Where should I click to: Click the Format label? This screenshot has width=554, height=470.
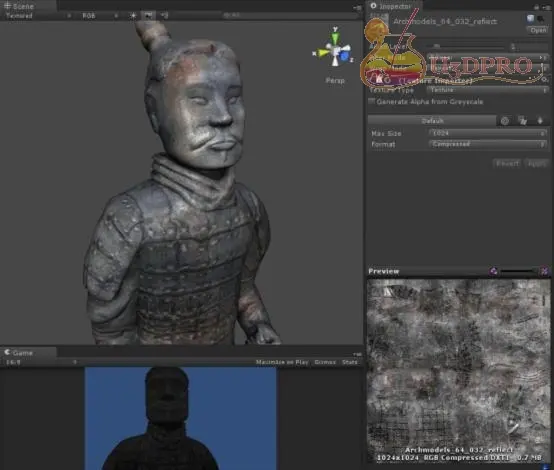pos(383,144)
